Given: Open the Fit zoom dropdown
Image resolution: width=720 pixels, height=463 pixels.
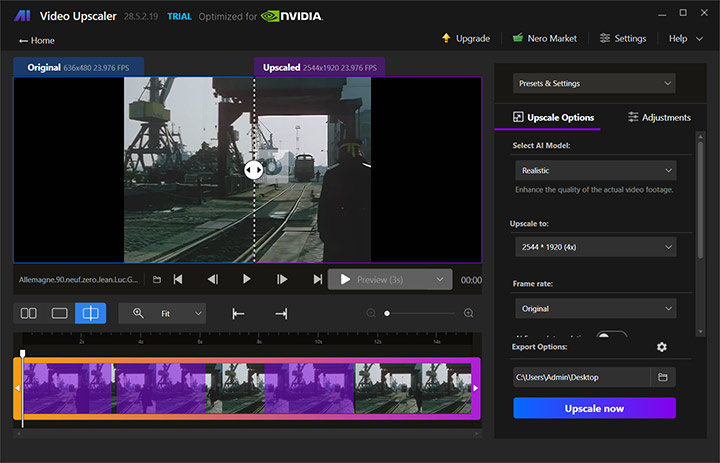Looking at the screenshot, I should [162, 313].
